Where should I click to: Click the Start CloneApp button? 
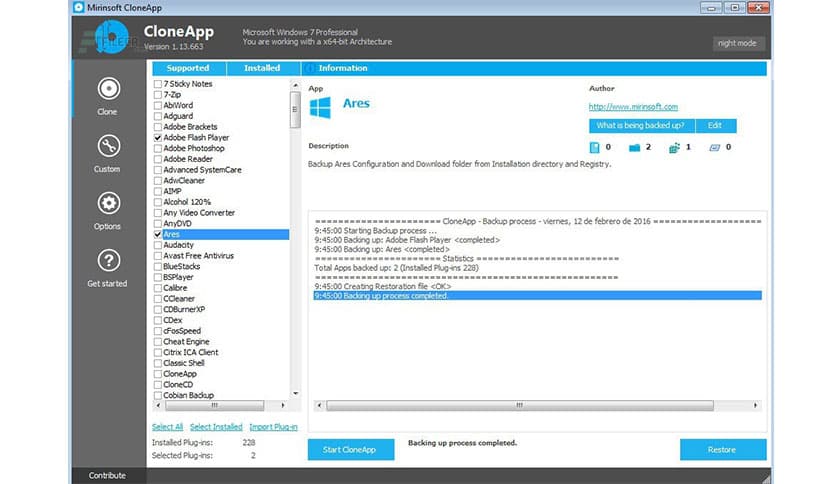point(351,449)
